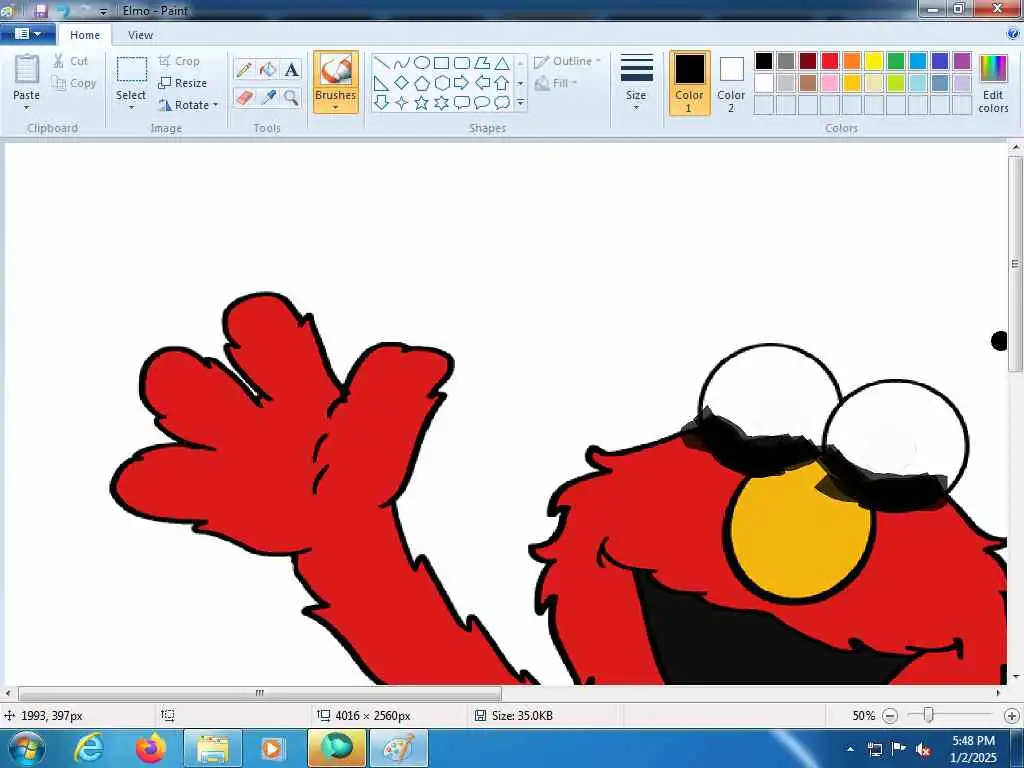Open the Size line thickness dropdown

click(x=636, y=82)
